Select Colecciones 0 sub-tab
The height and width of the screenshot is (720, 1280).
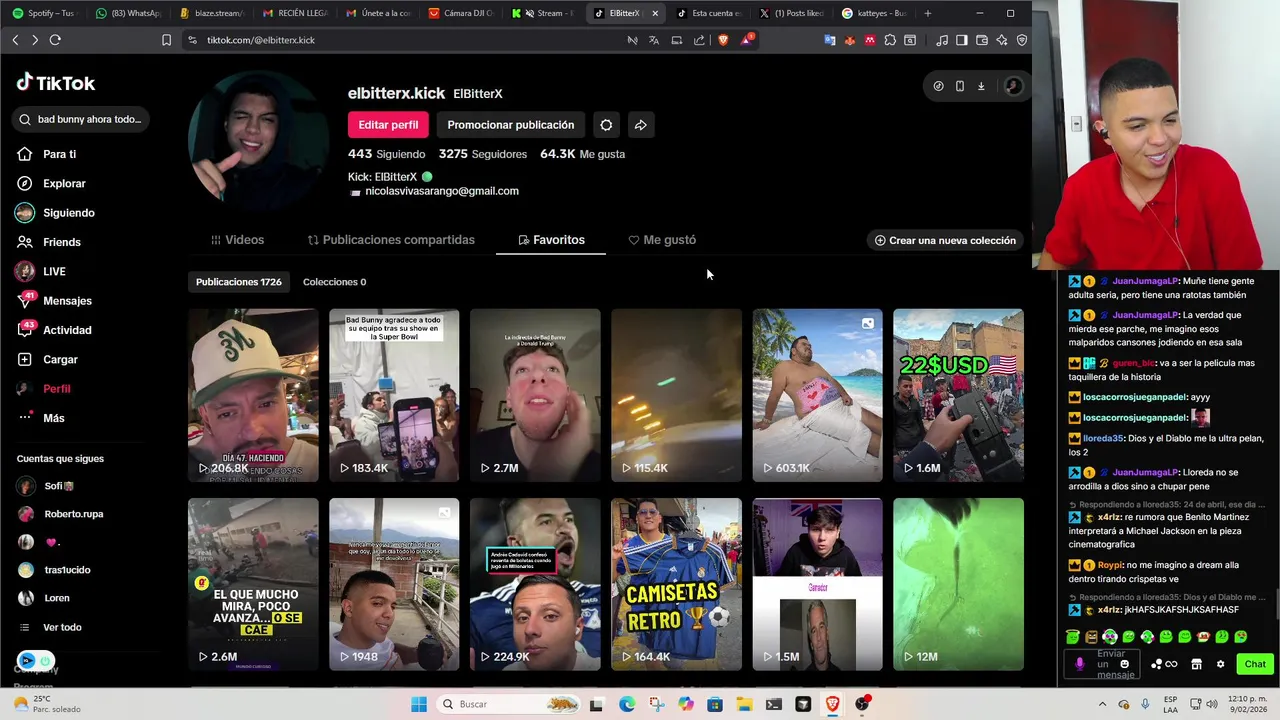coord(334,282)
